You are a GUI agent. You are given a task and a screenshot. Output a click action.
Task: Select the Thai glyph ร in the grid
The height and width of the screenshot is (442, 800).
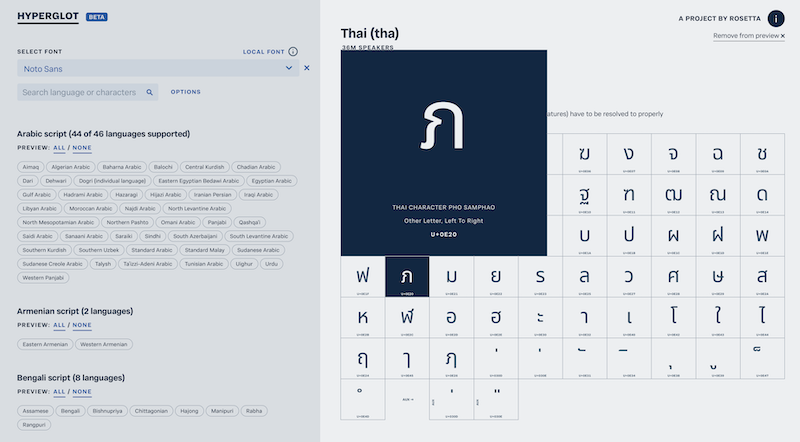pos(540,277)
